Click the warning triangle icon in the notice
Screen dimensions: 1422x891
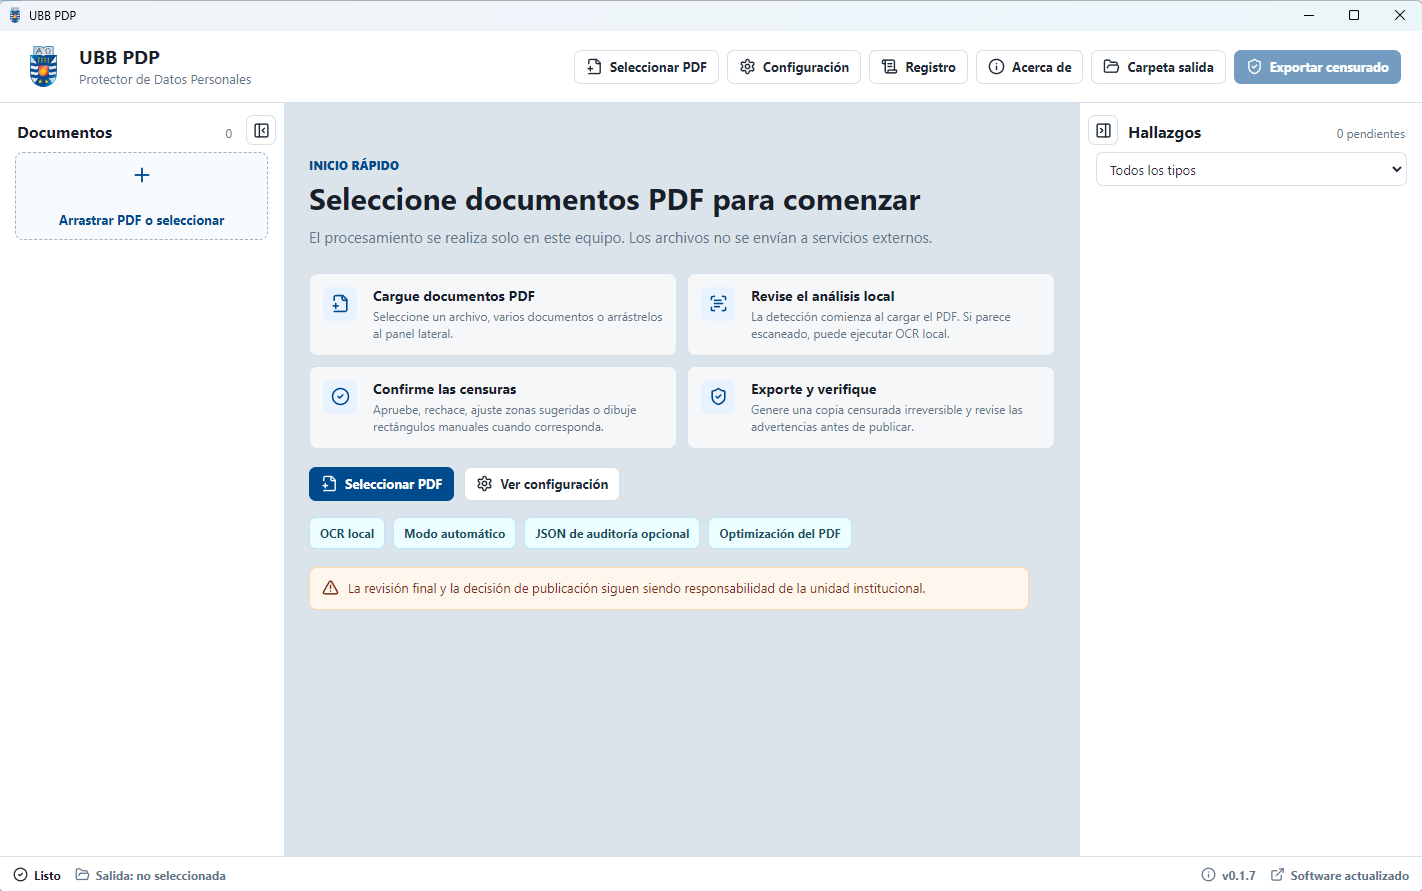[330, 588]
